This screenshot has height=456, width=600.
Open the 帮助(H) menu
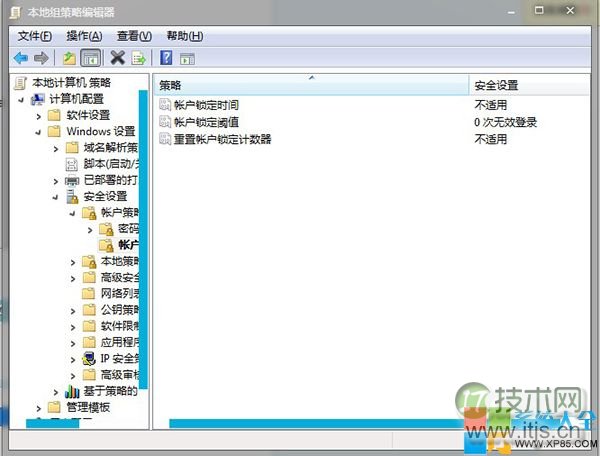(x=185, y=36)
